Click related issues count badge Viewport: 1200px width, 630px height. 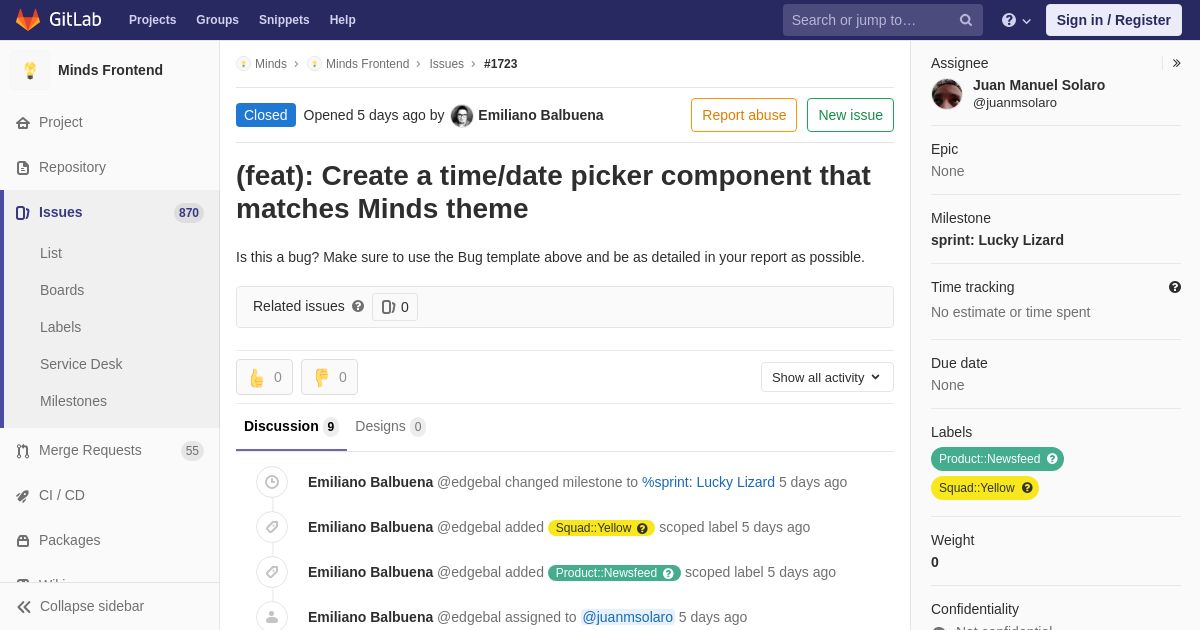coord(395,307)
